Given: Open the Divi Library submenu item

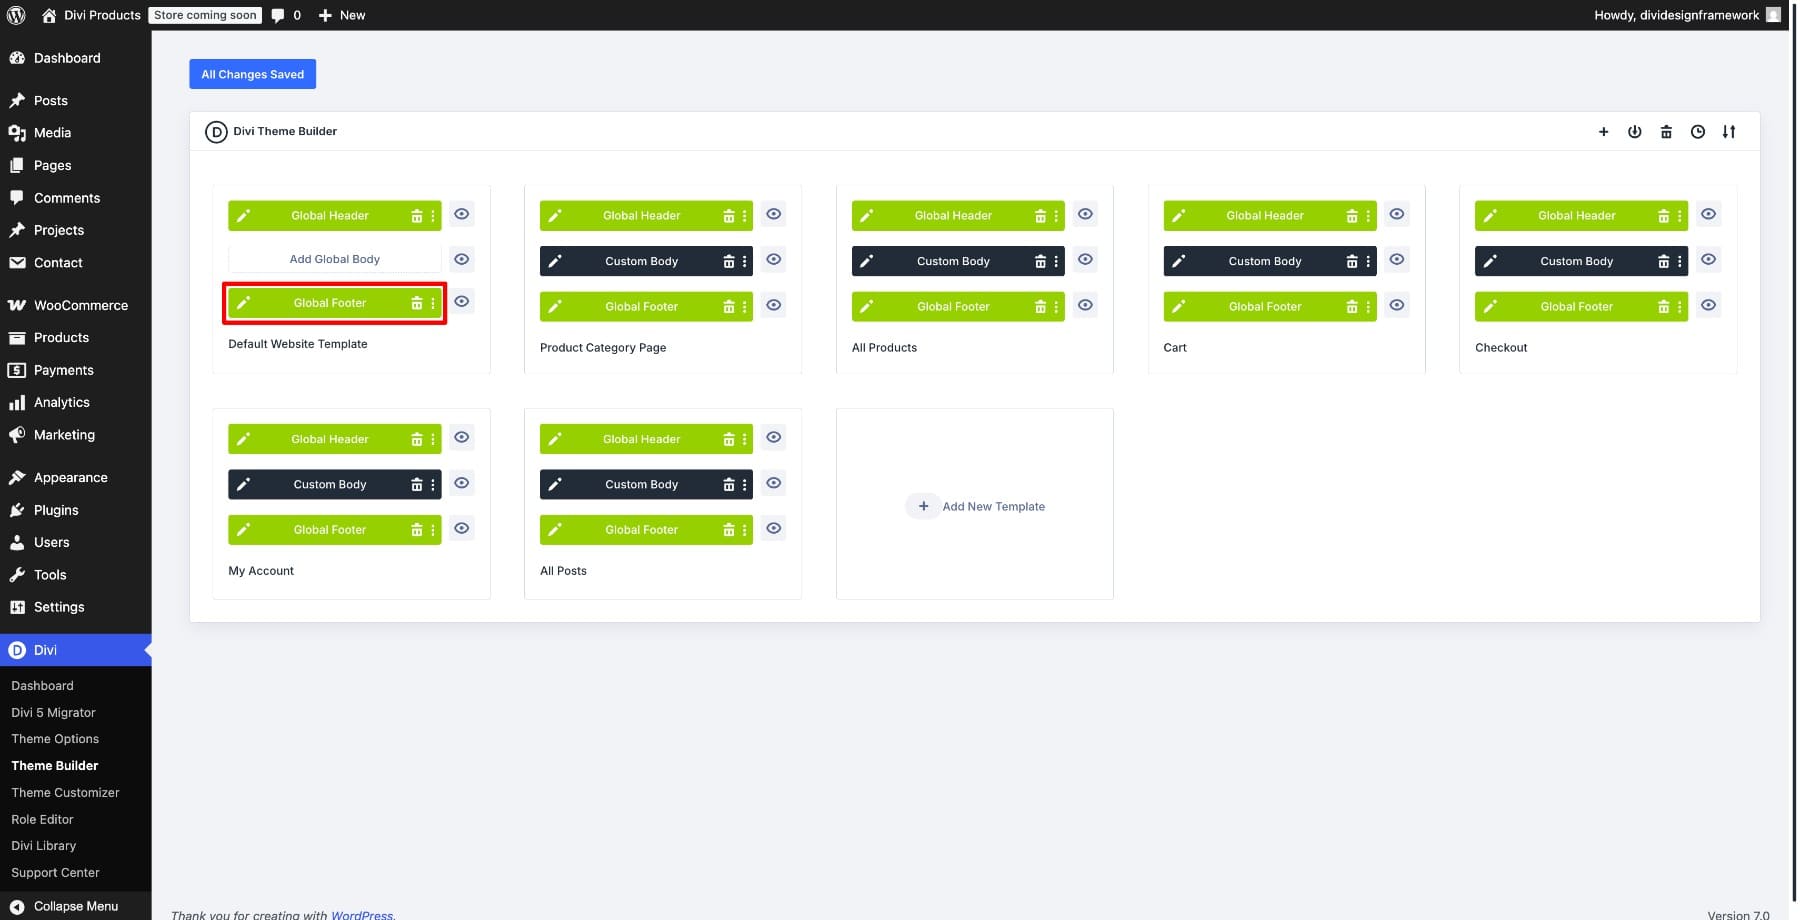Looking at the screenshot, I should (44, 846).
